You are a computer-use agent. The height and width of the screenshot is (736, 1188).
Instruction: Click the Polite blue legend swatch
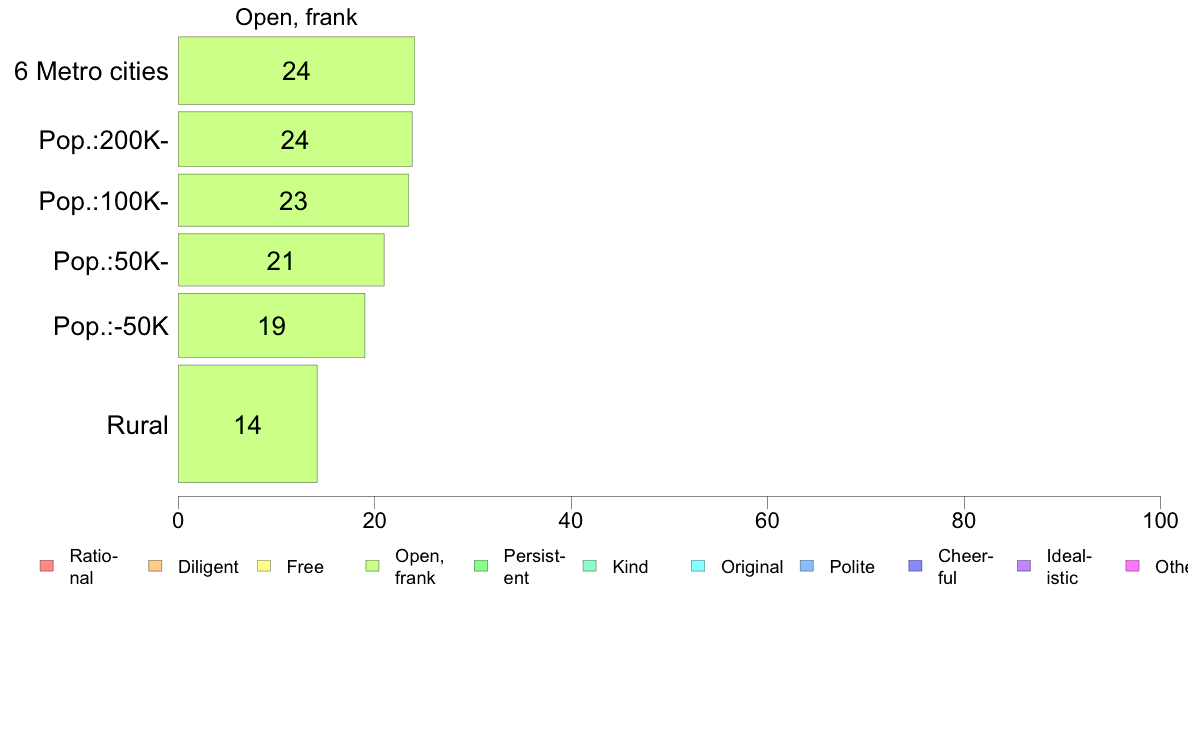tap(807, 566)
